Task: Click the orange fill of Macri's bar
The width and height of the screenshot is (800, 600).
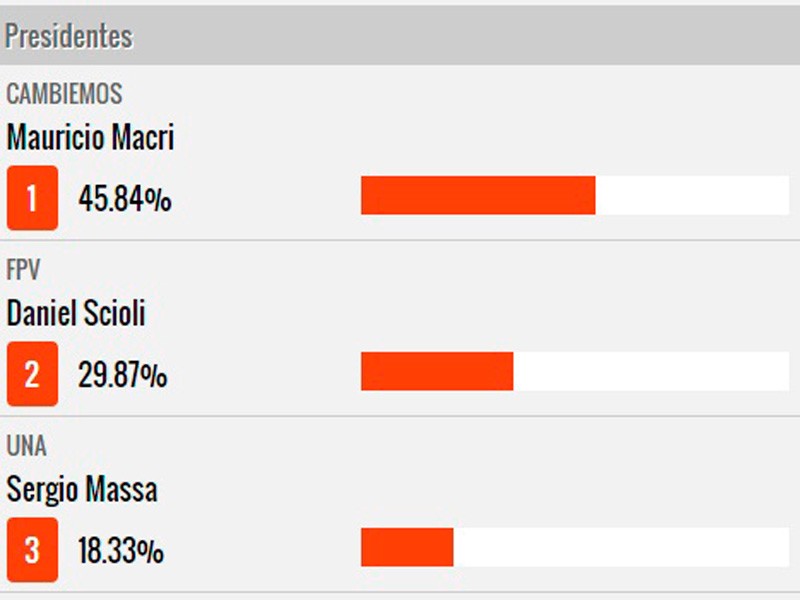Action: point(478,195)
